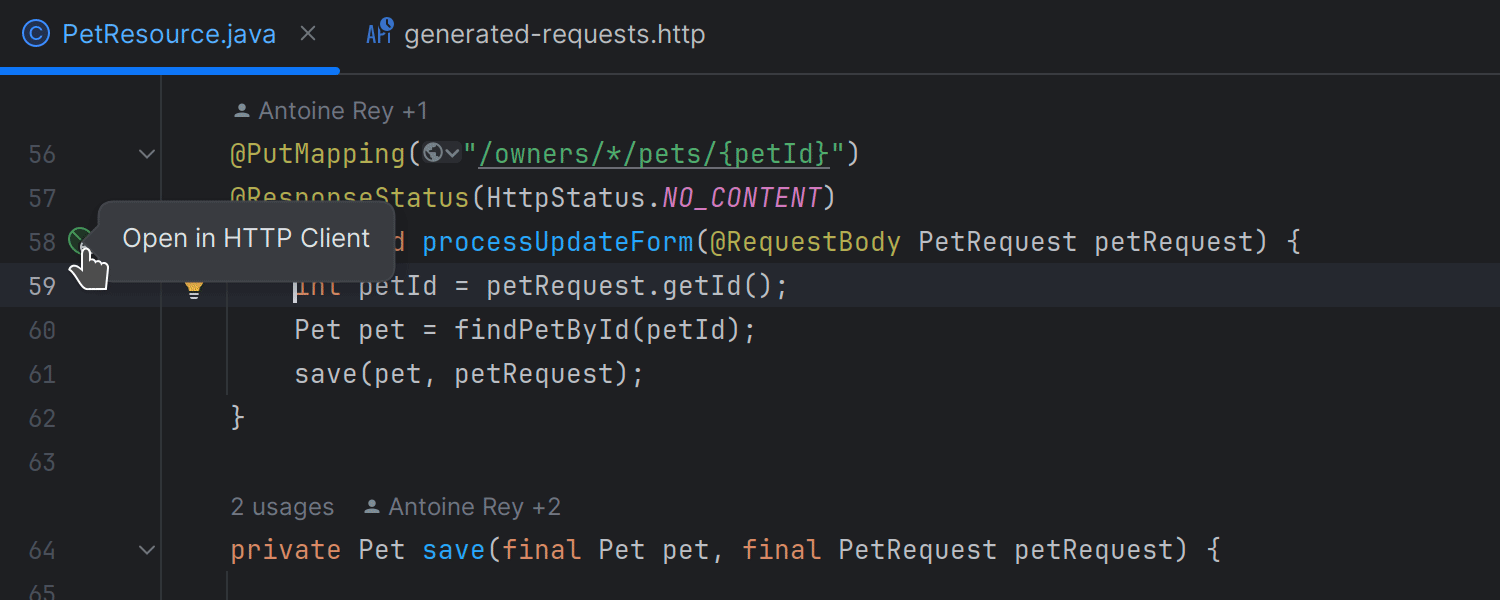Open intention actions via the yellow lightbulb icon
The height and width of the screenshot is (600, 1500).
point(193,288)
